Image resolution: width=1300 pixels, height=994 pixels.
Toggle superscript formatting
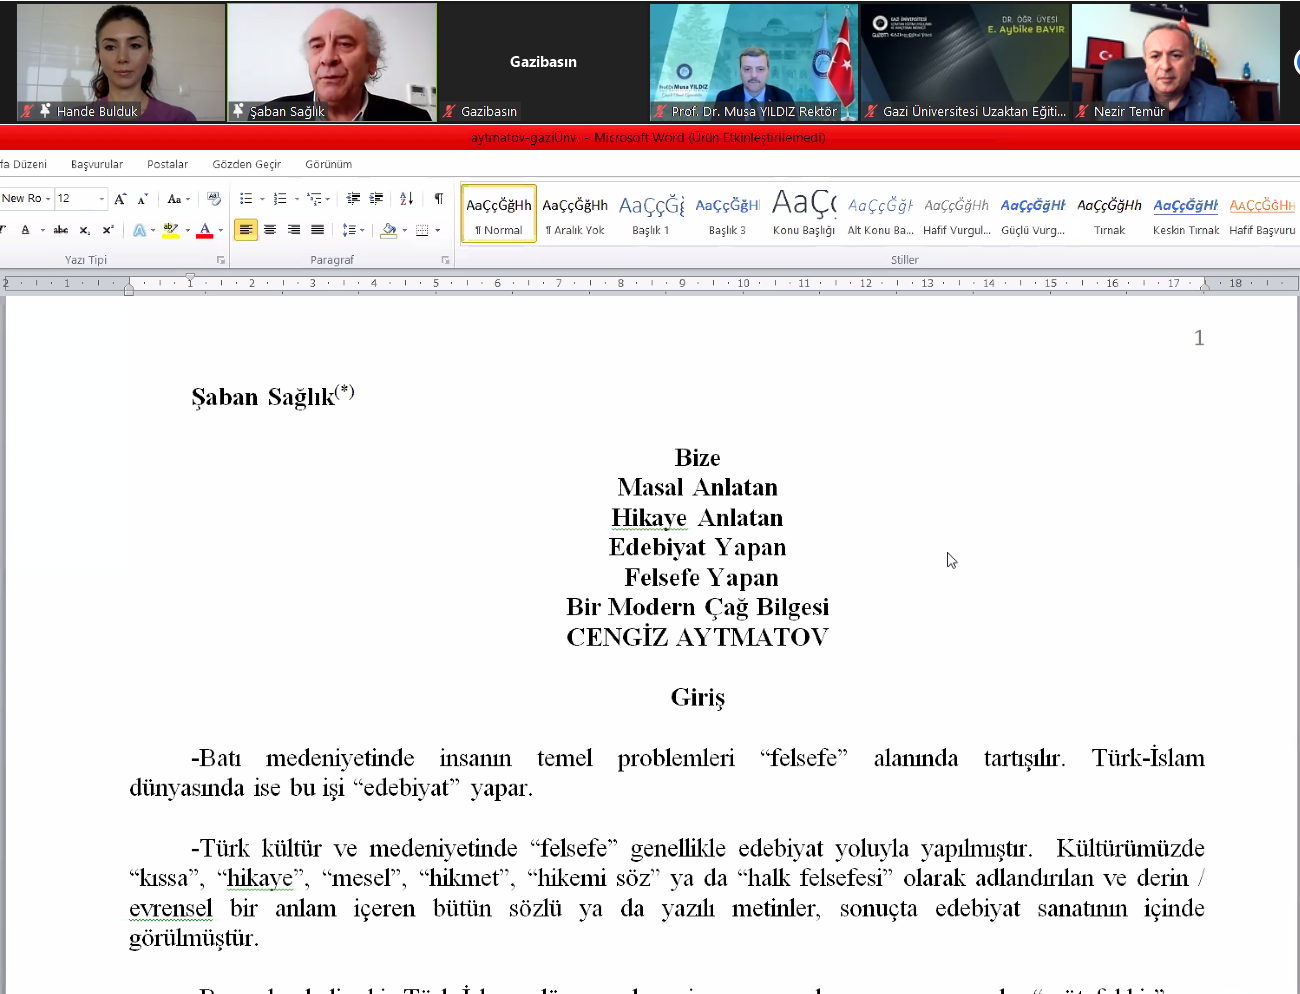pos(108,230)
